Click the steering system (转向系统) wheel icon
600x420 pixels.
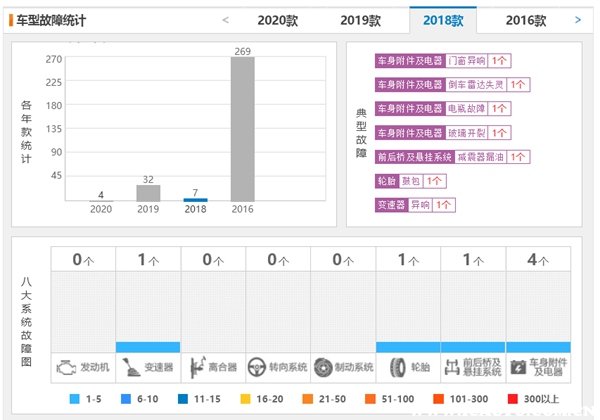259,367
